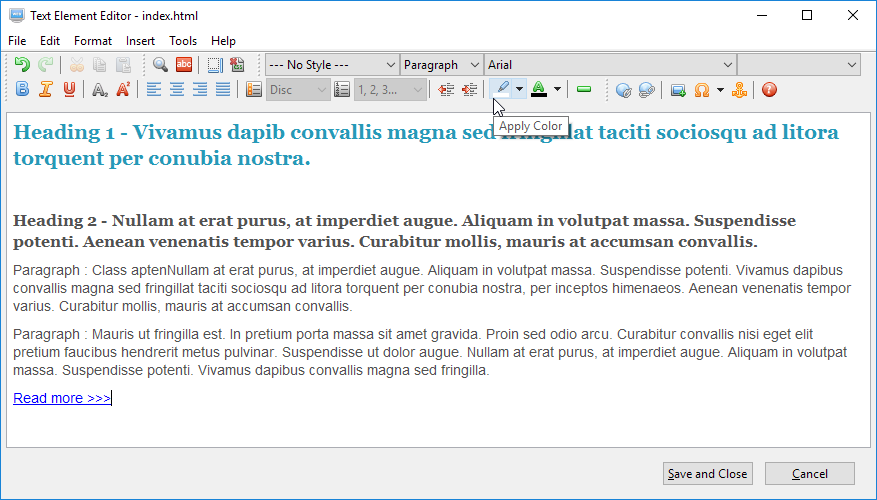Viewport: 877px width, 500px height.
Task: Open Find with the magnifier icon
Action: (x=160, y=65)
